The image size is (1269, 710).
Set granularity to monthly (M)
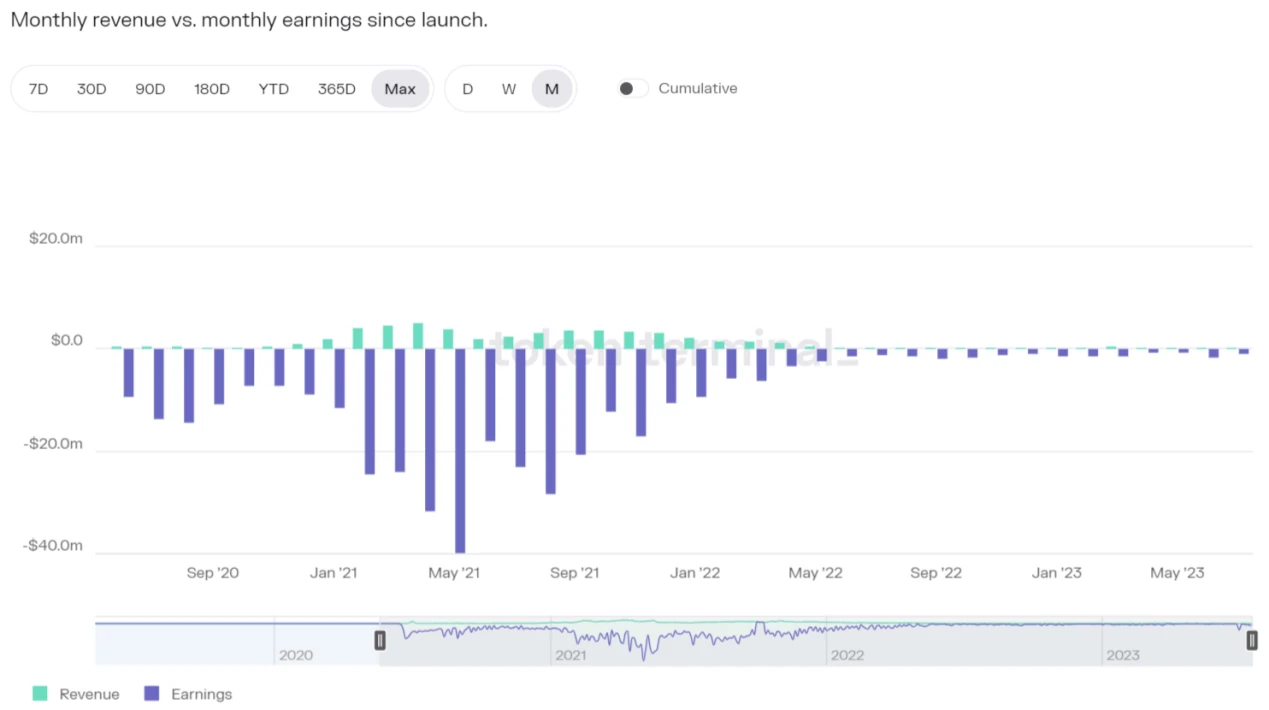pos(551,89)
